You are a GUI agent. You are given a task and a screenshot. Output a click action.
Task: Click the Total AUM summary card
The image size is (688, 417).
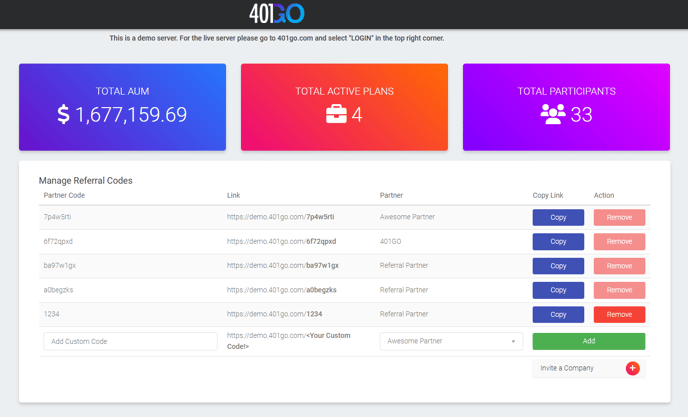tap(122, 107)
